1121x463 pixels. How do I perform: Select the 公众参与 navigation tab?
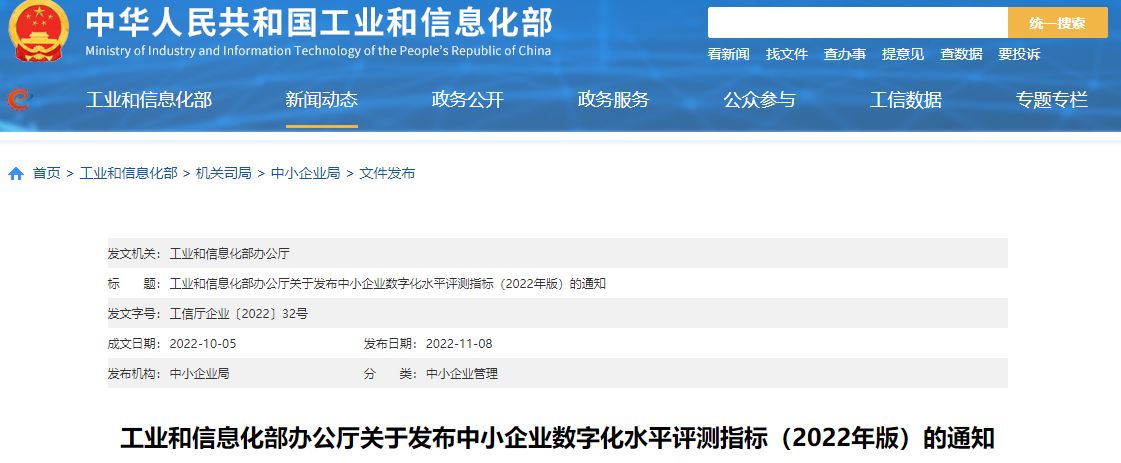[x=759, y=100]
